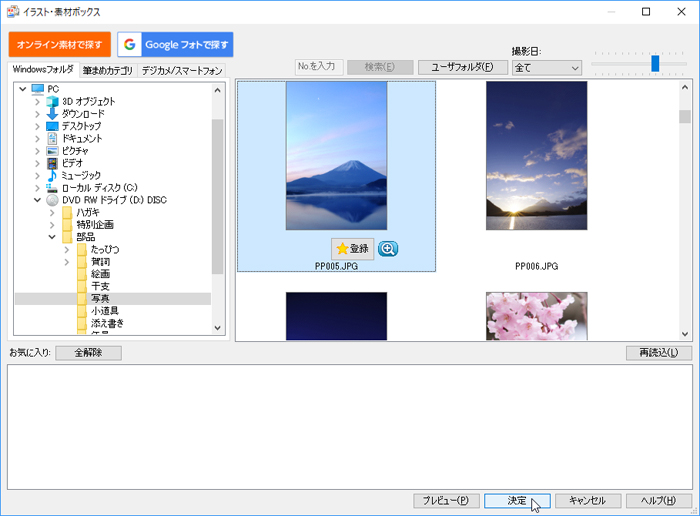Select the PP006.JPG sunrise thumbnail
Image resolution: width=700 pixels, height=516 pixels.
(x=536, y=156)
